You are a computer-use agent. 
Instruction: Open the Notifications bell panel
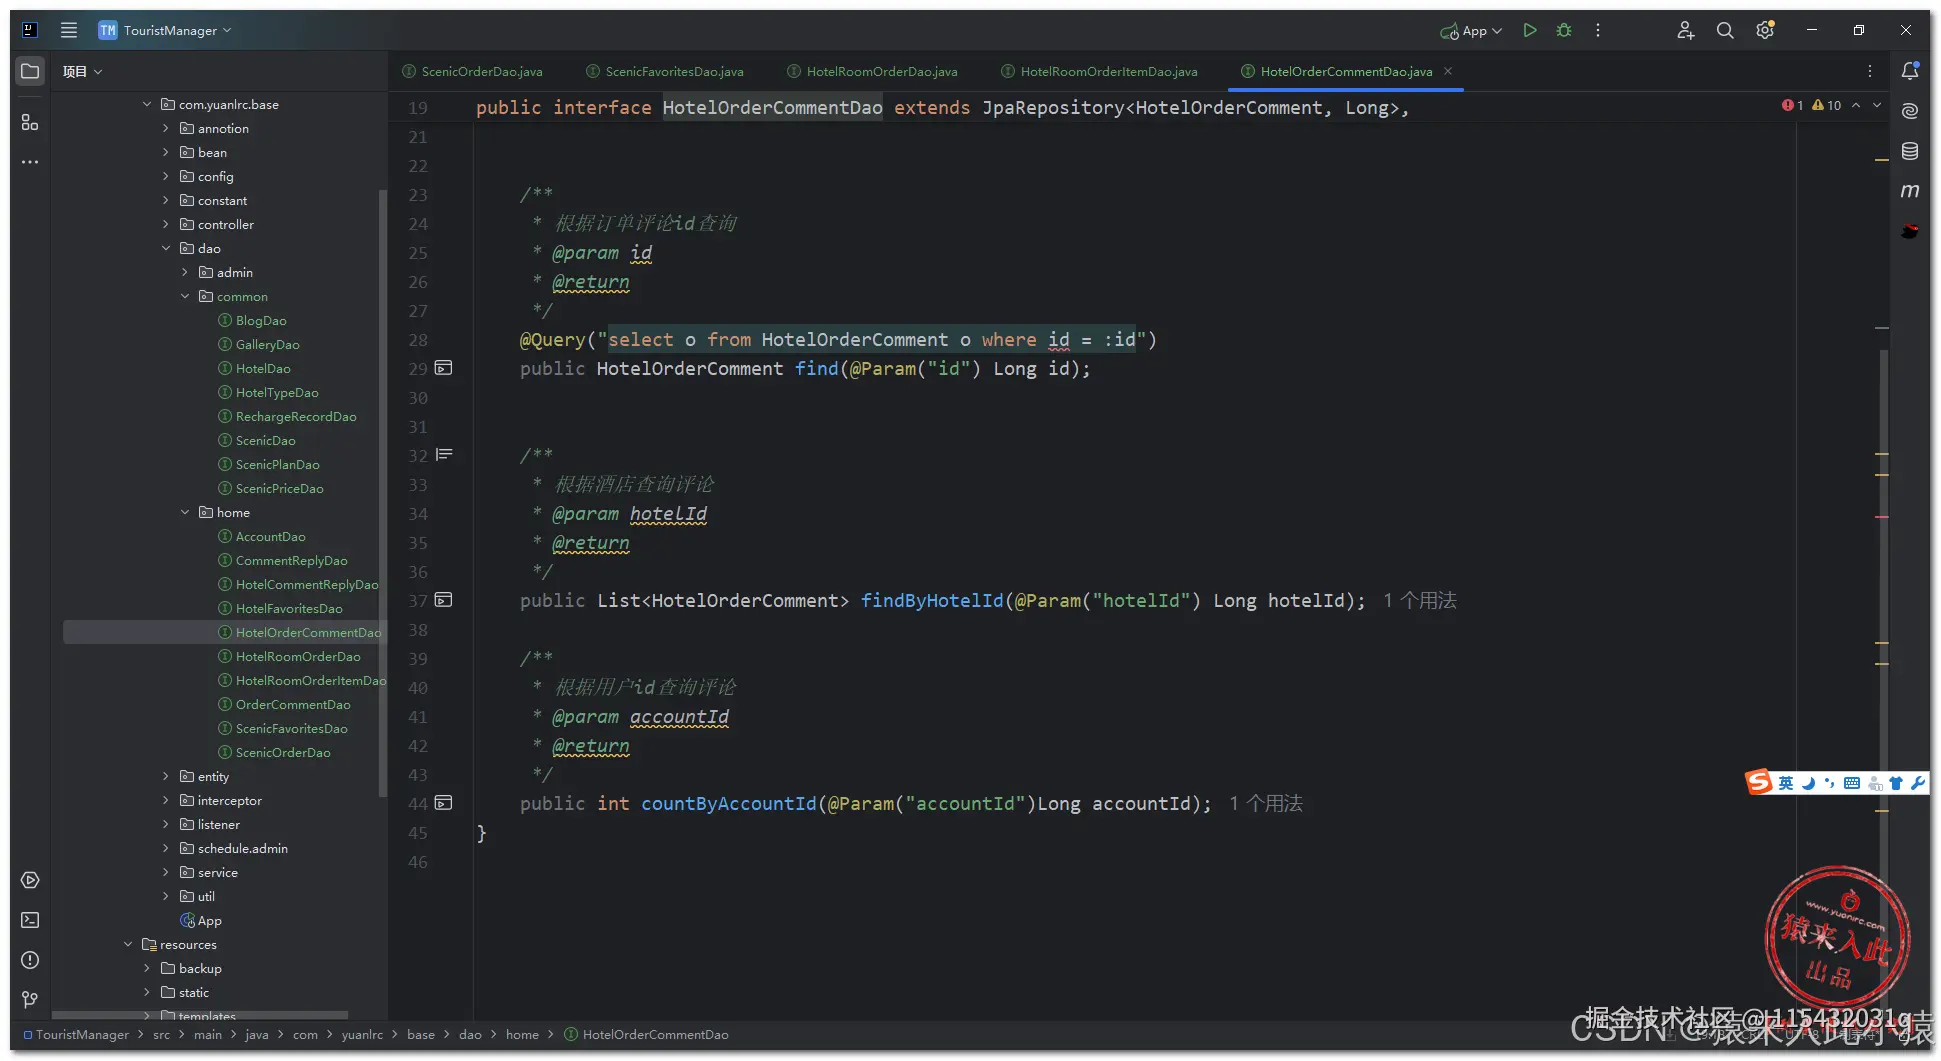click(1910, 71)
